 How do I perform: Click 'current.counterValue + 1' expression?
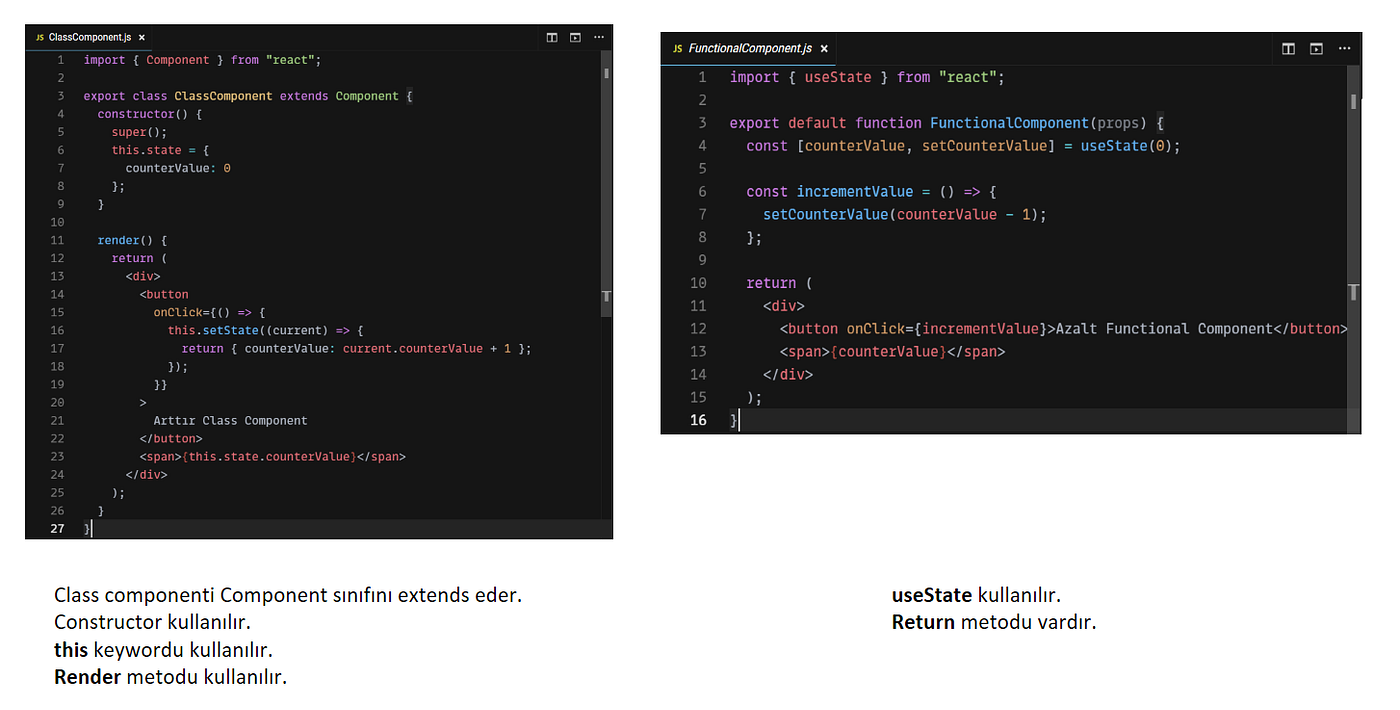pos(427,348)
